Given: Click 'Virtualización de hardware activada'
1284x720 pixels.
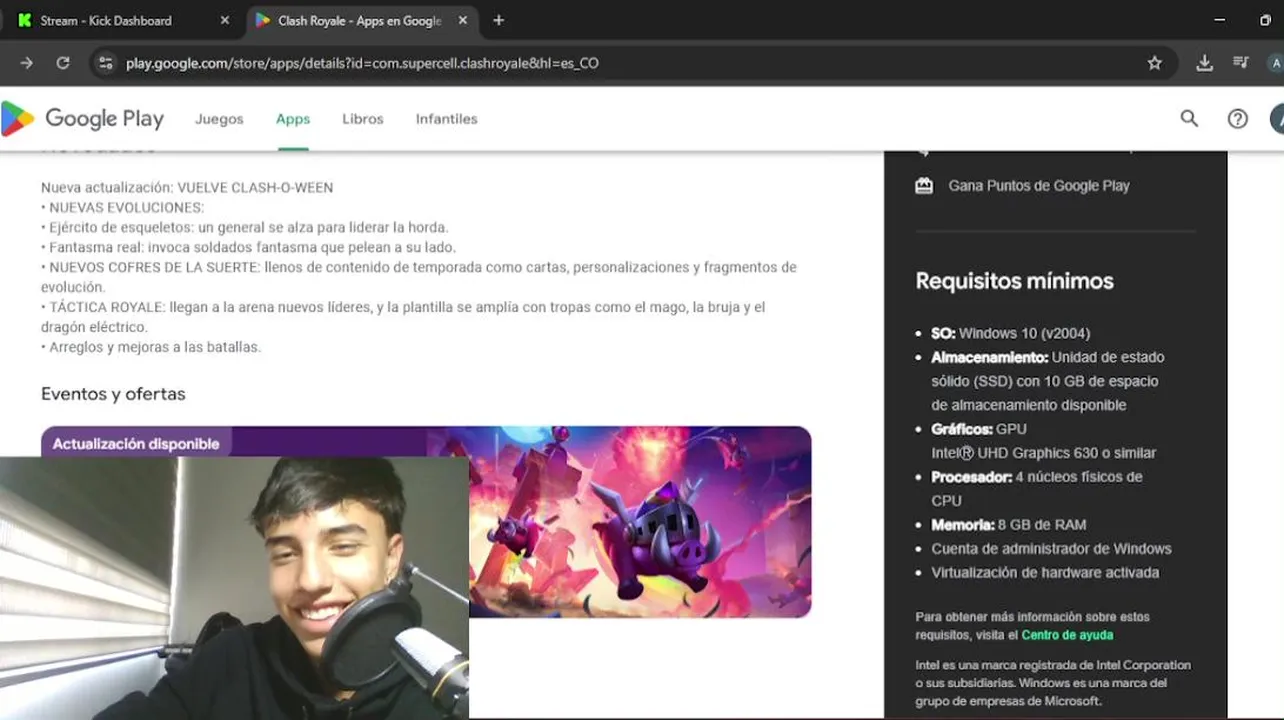Looking at the screenshot, I should point(1045,573).
